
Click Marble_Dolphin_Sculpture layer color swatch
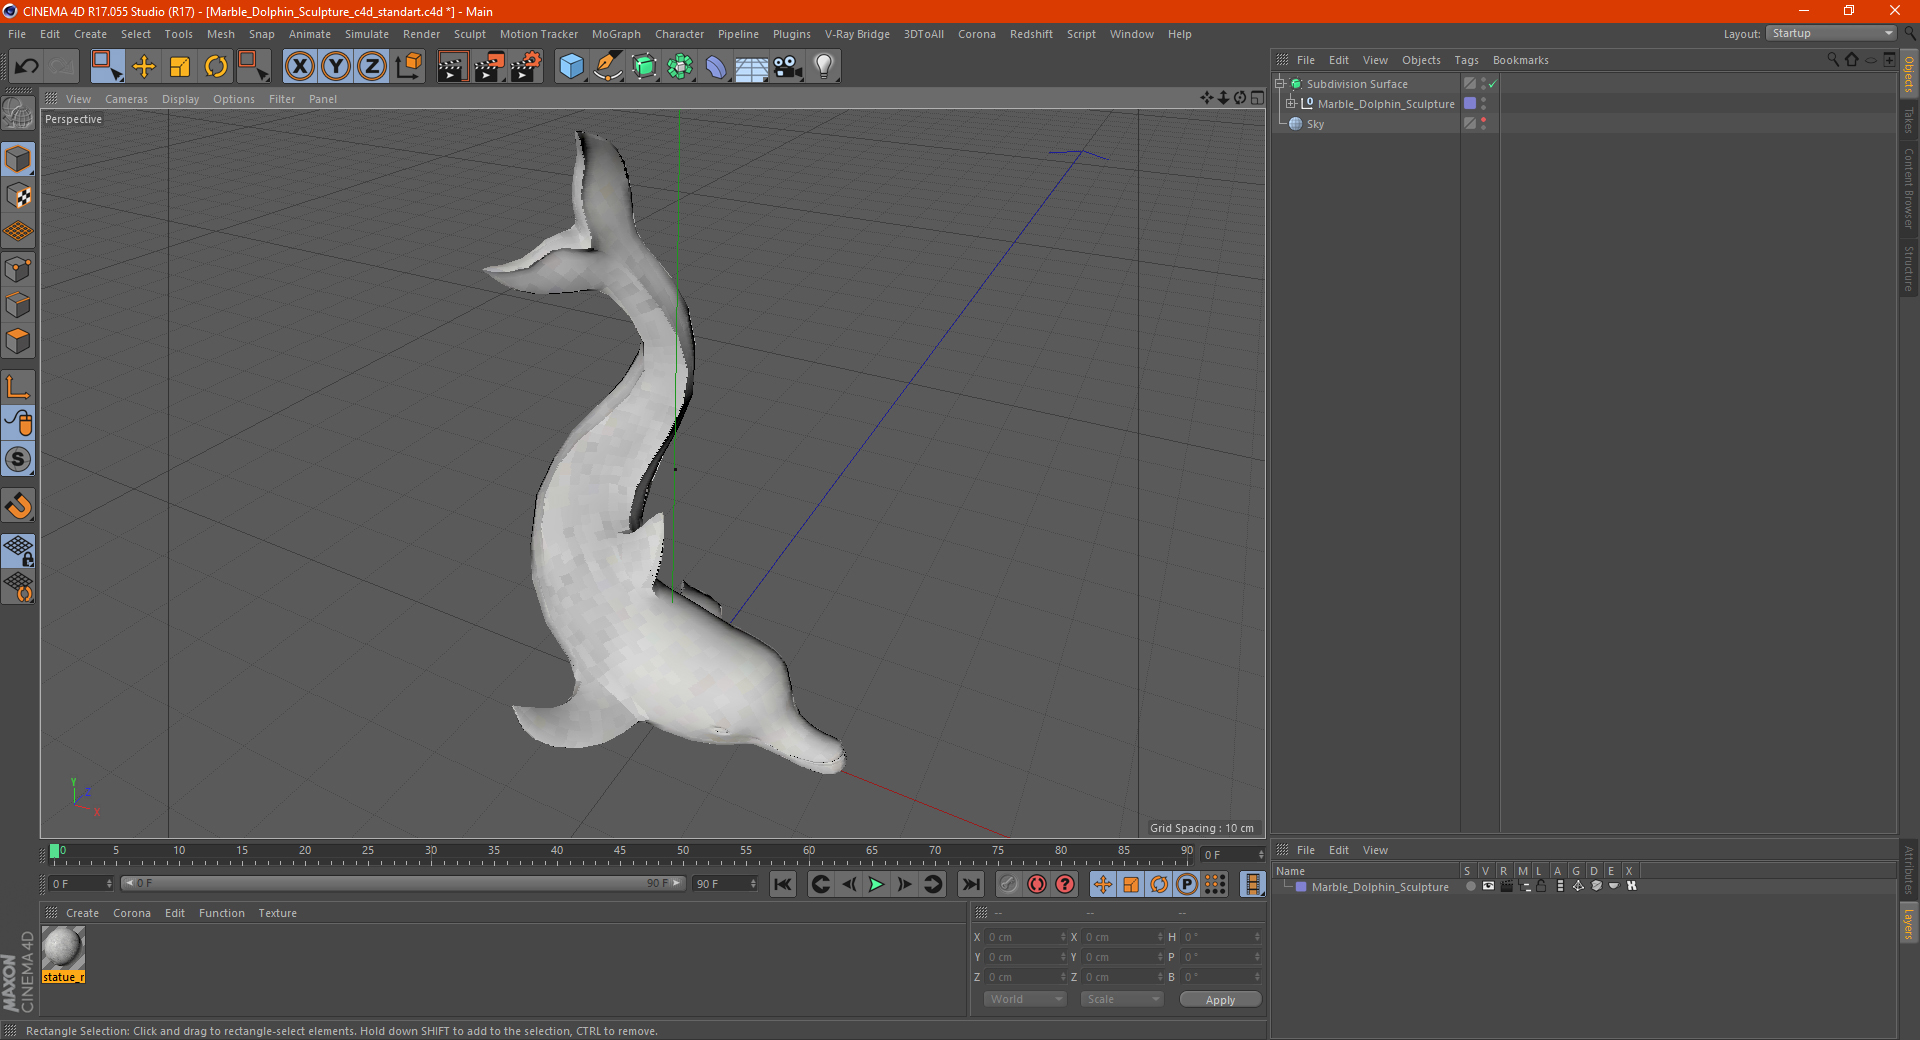coord(1470,103)
